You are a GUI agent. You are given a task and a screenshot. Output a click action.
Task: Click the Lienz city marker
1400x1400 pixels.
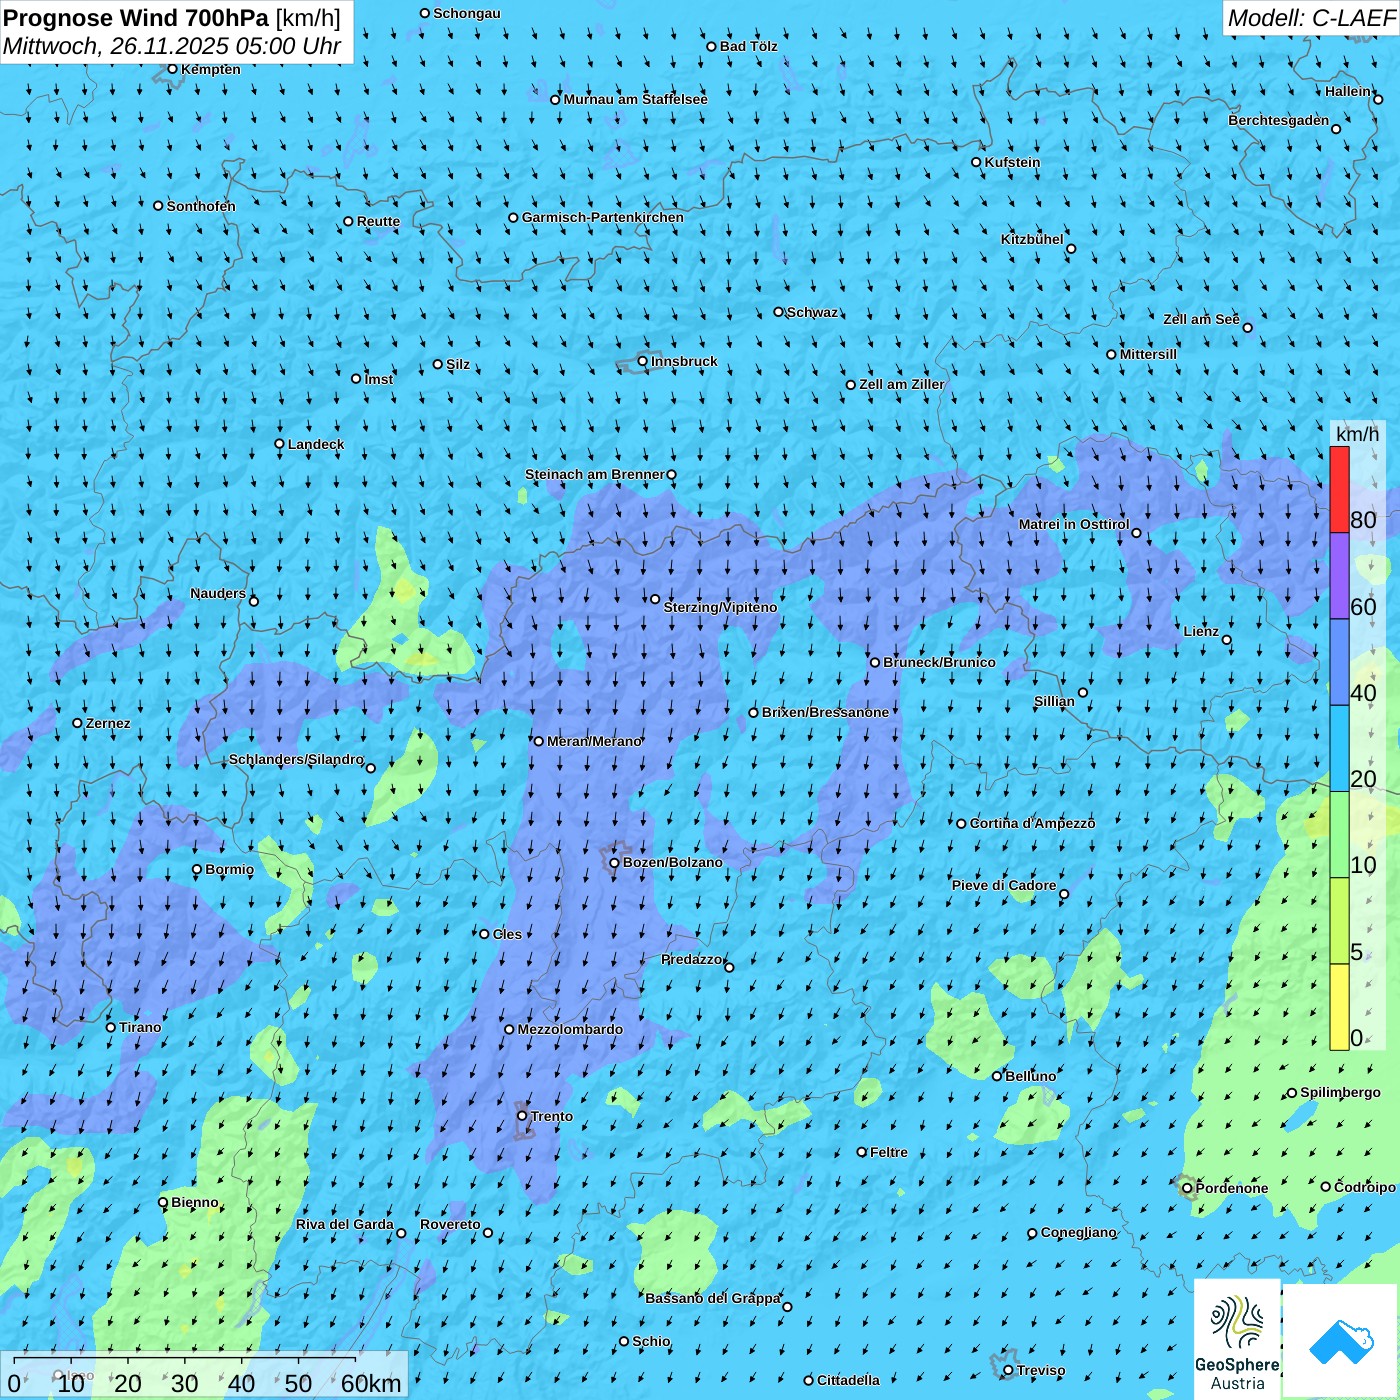point(1227,640)
